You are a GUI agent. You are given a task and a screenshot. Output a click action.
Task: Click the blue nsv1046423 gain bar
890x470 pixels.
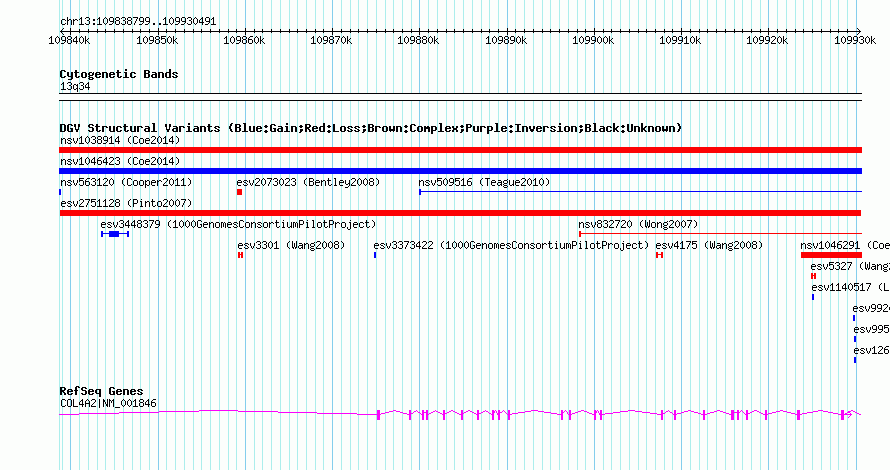(x=460, y=171)
